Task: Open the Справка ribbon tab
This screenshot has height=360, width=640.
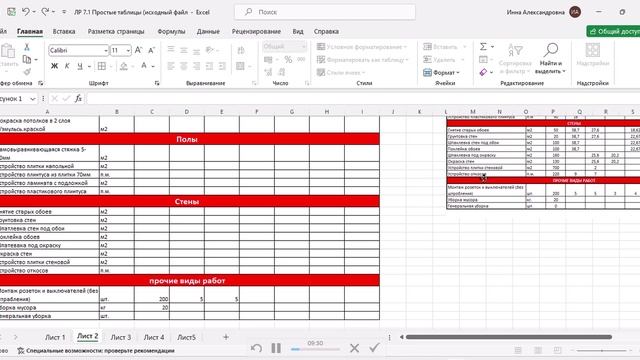Action: 326,31
